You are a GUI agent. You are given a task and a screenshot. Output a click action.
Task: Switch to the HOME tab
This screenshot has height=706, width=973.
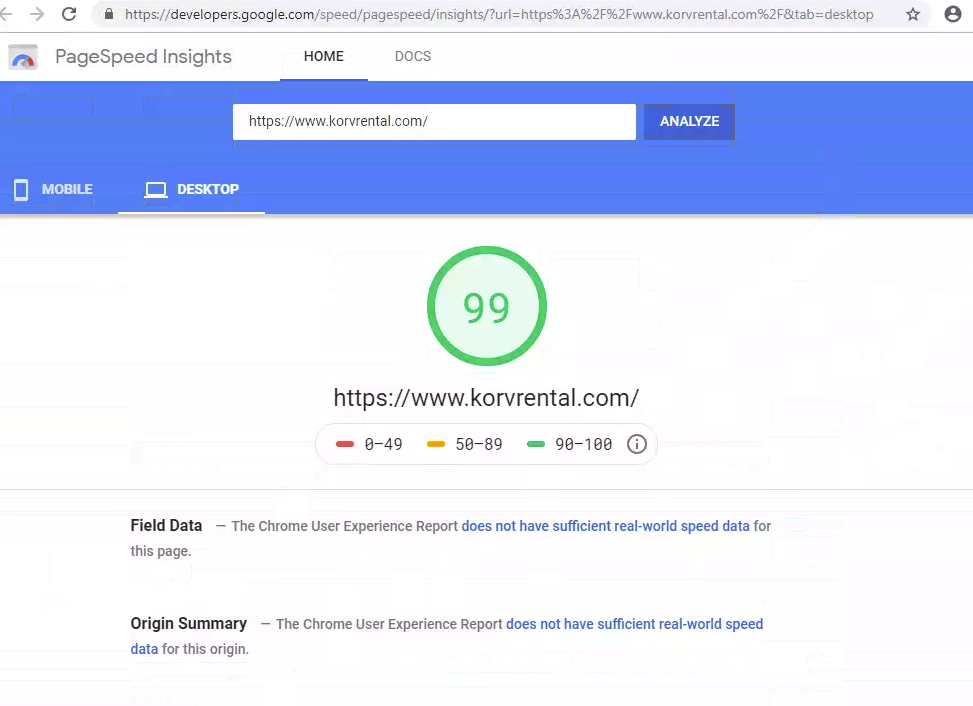[x=323, y=57]
